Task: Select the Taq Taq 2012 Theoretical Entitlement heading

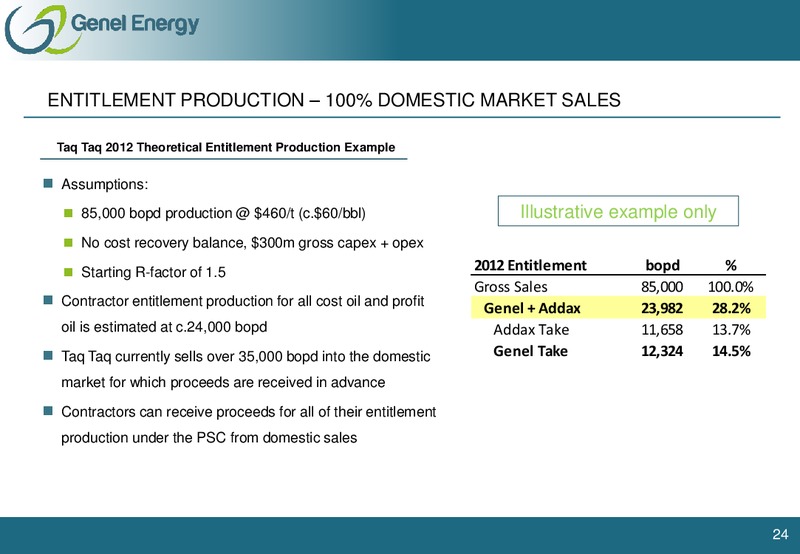Action: pyautogui.click(x=226, y=147)
